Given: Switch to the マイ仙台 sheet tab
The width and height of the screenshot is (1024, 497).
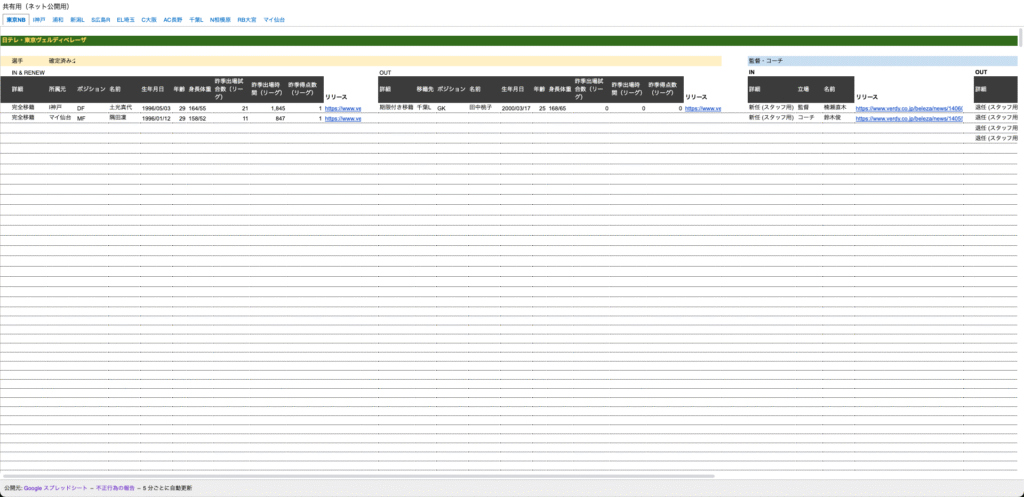Looking at the screenshot, I should click(x=274, y=20).
